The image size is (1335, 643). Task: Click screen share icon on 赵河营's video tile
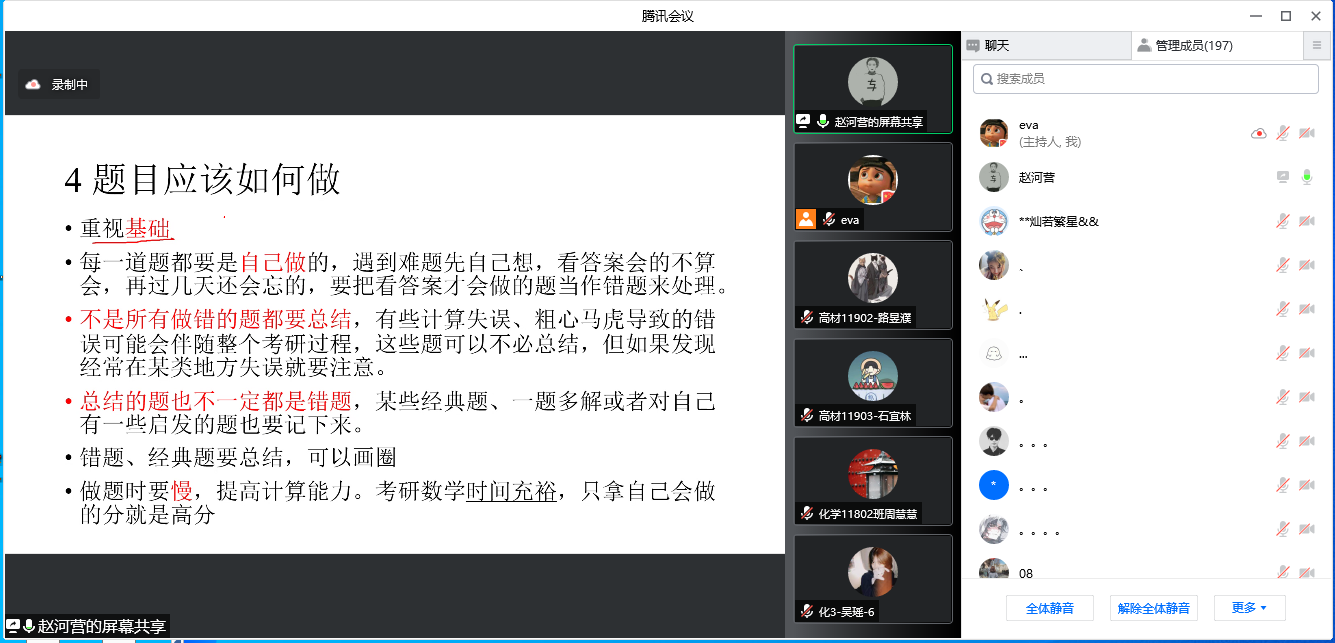click(x=803, y=121)
